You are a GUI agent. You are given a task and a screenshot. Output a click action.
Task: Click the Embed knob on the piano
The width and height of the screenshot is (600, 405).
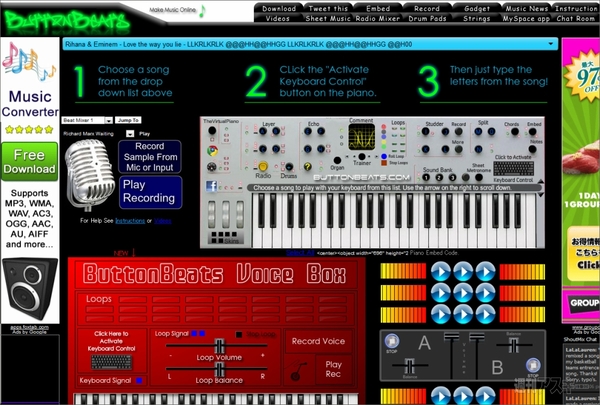tap(532, 132)
